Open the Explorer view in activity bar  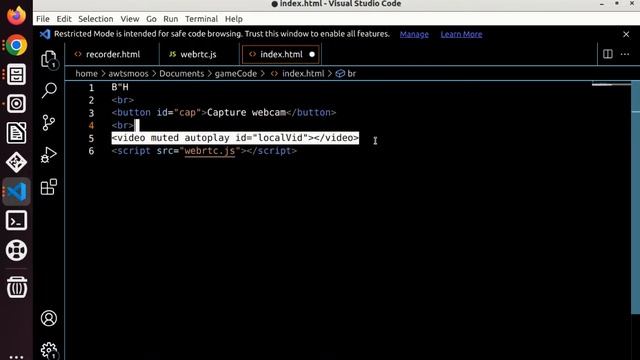click(49, 60)
